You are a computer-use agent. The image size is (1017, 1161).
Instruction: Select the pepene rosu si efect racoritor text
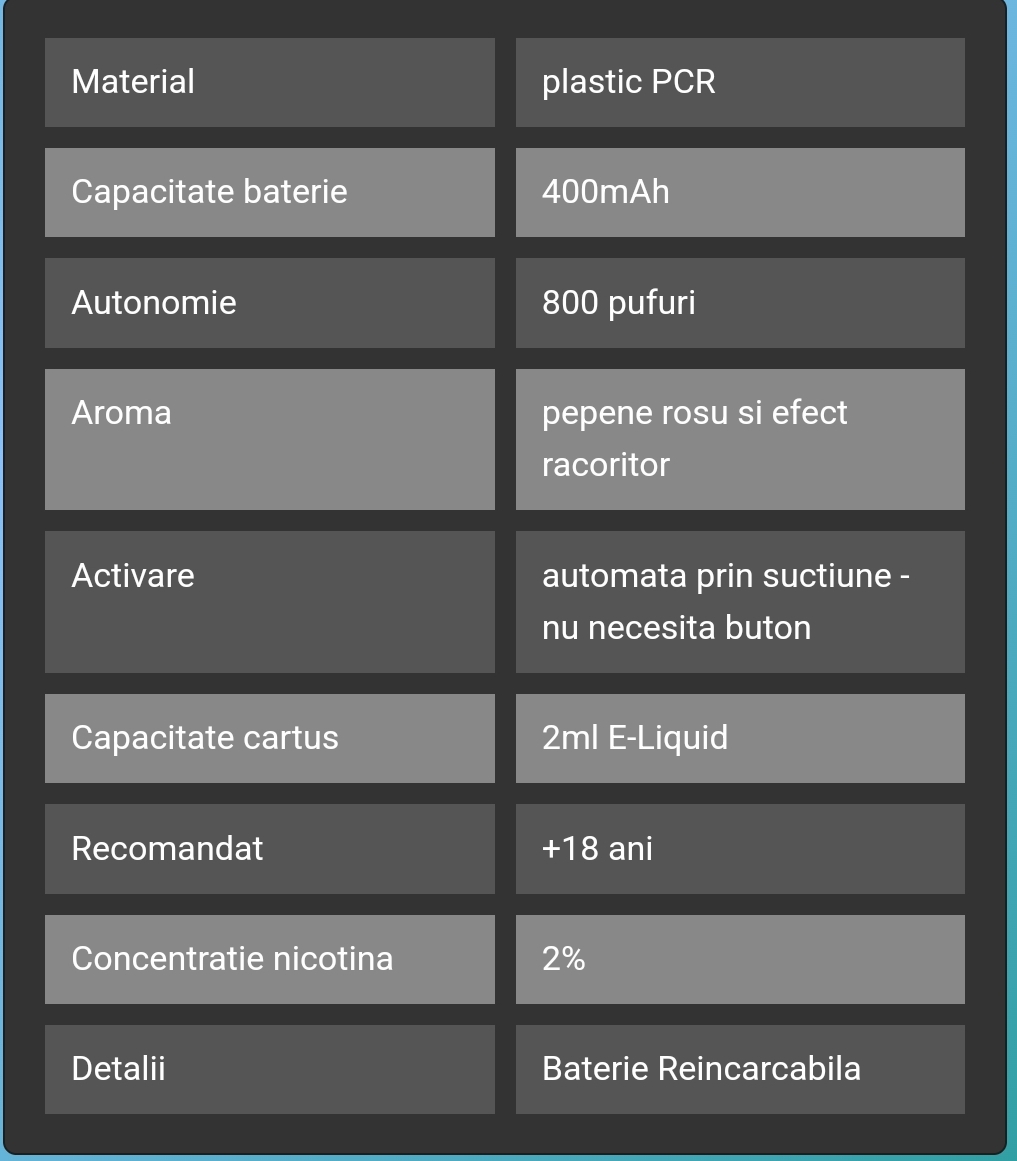(x=694, y=438)
